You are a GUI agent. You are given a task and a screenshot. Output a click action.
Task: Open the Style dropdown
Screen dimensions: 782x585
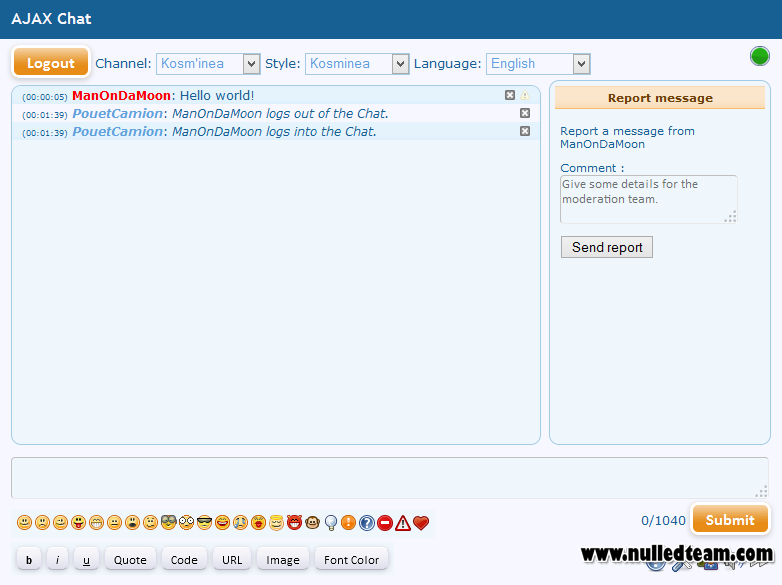click(x=357, y=64)
